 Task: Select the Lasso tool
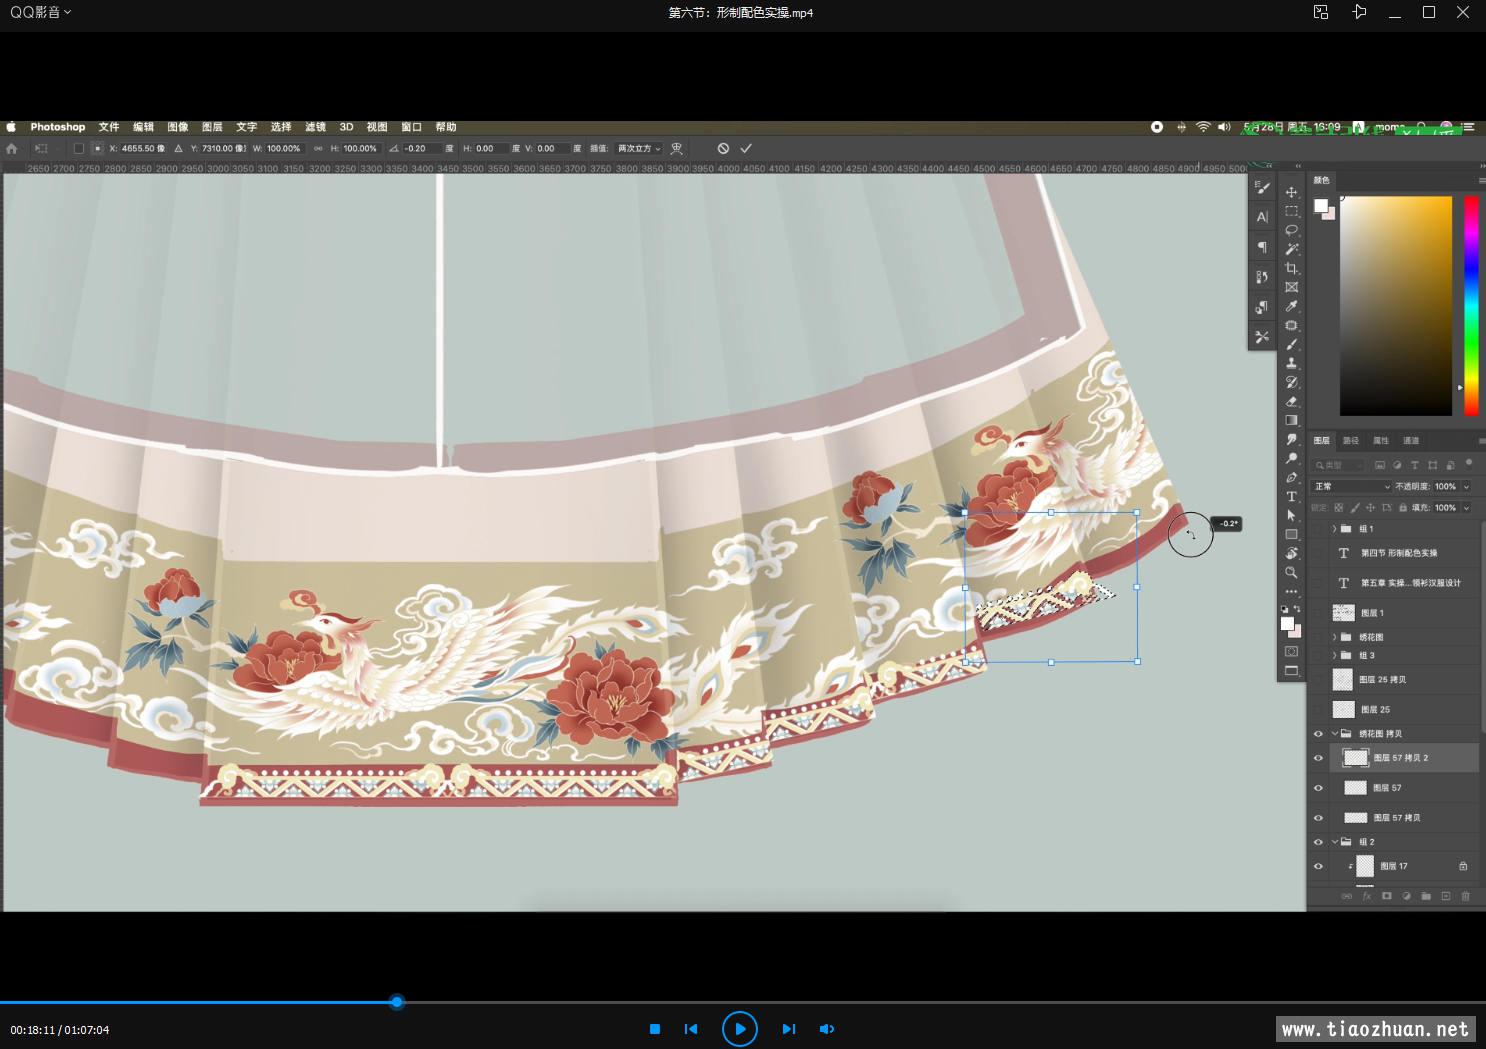(x=1291, y=230)
